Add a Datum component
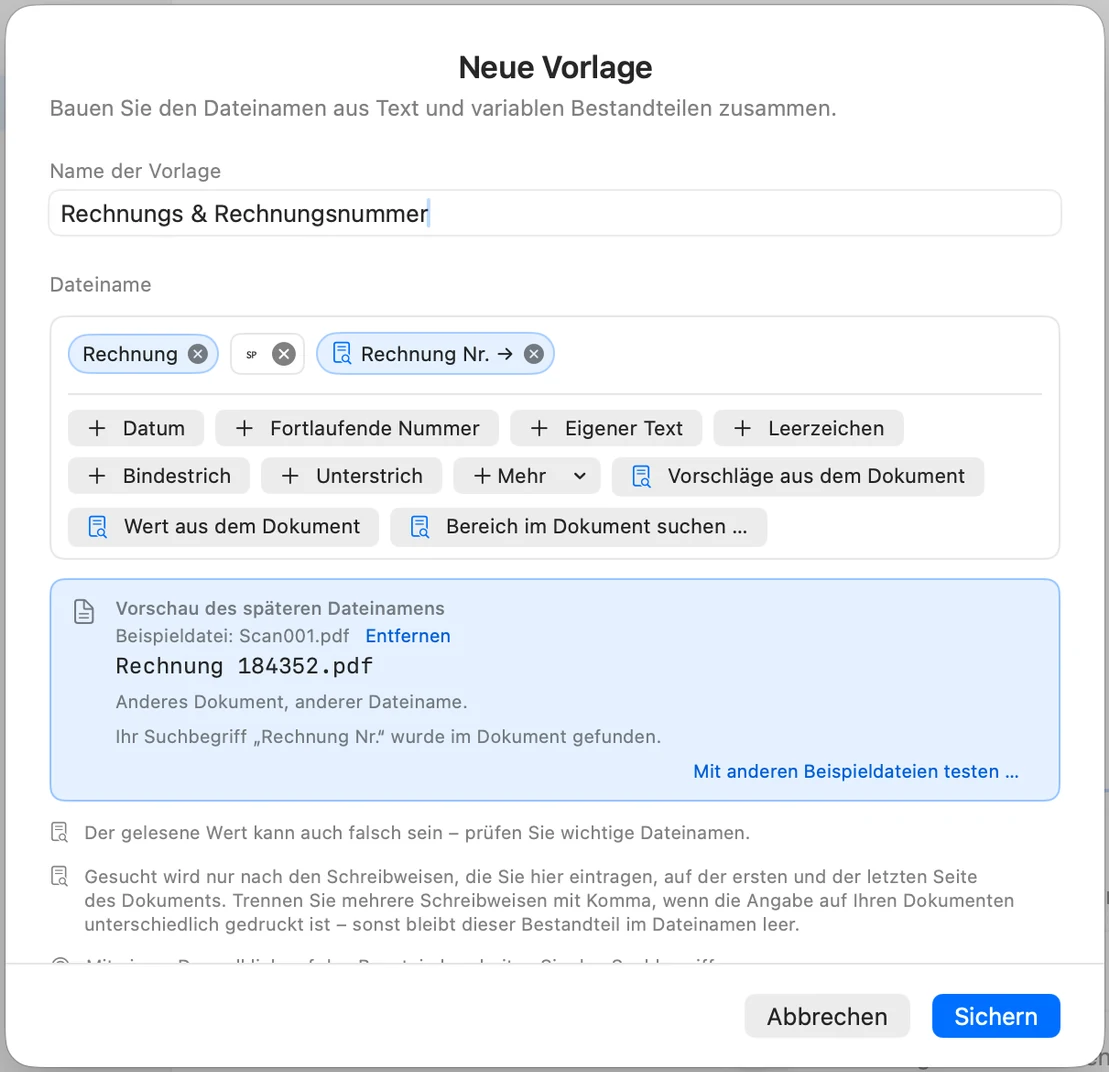 point(136,428)
